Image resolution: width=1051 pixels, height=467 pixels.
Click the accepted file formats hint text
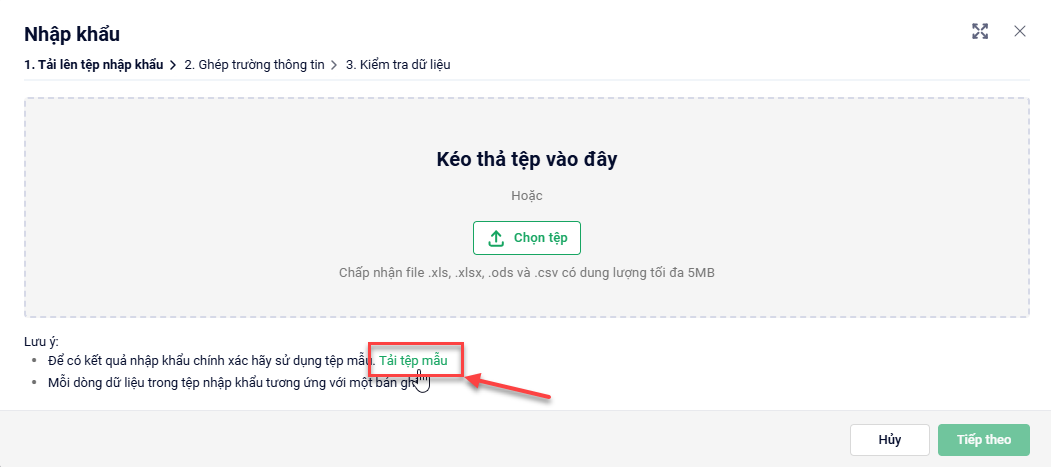(x=526, y=272)
